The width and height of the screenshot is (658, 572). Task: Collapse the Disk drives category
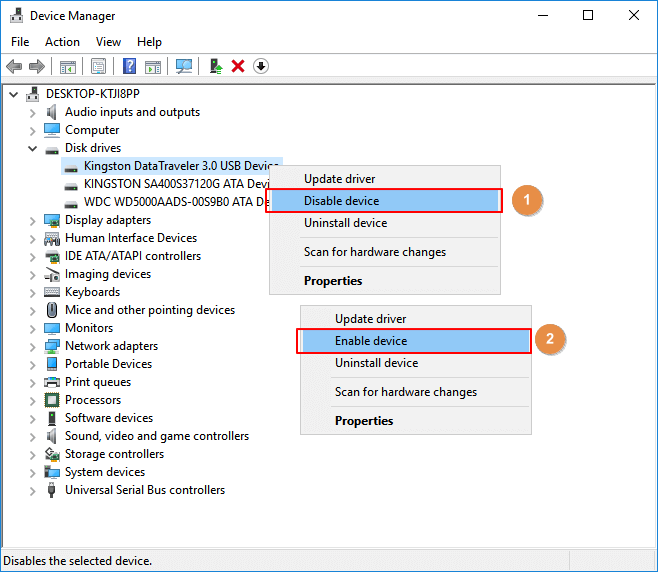[x=33, y=148]
